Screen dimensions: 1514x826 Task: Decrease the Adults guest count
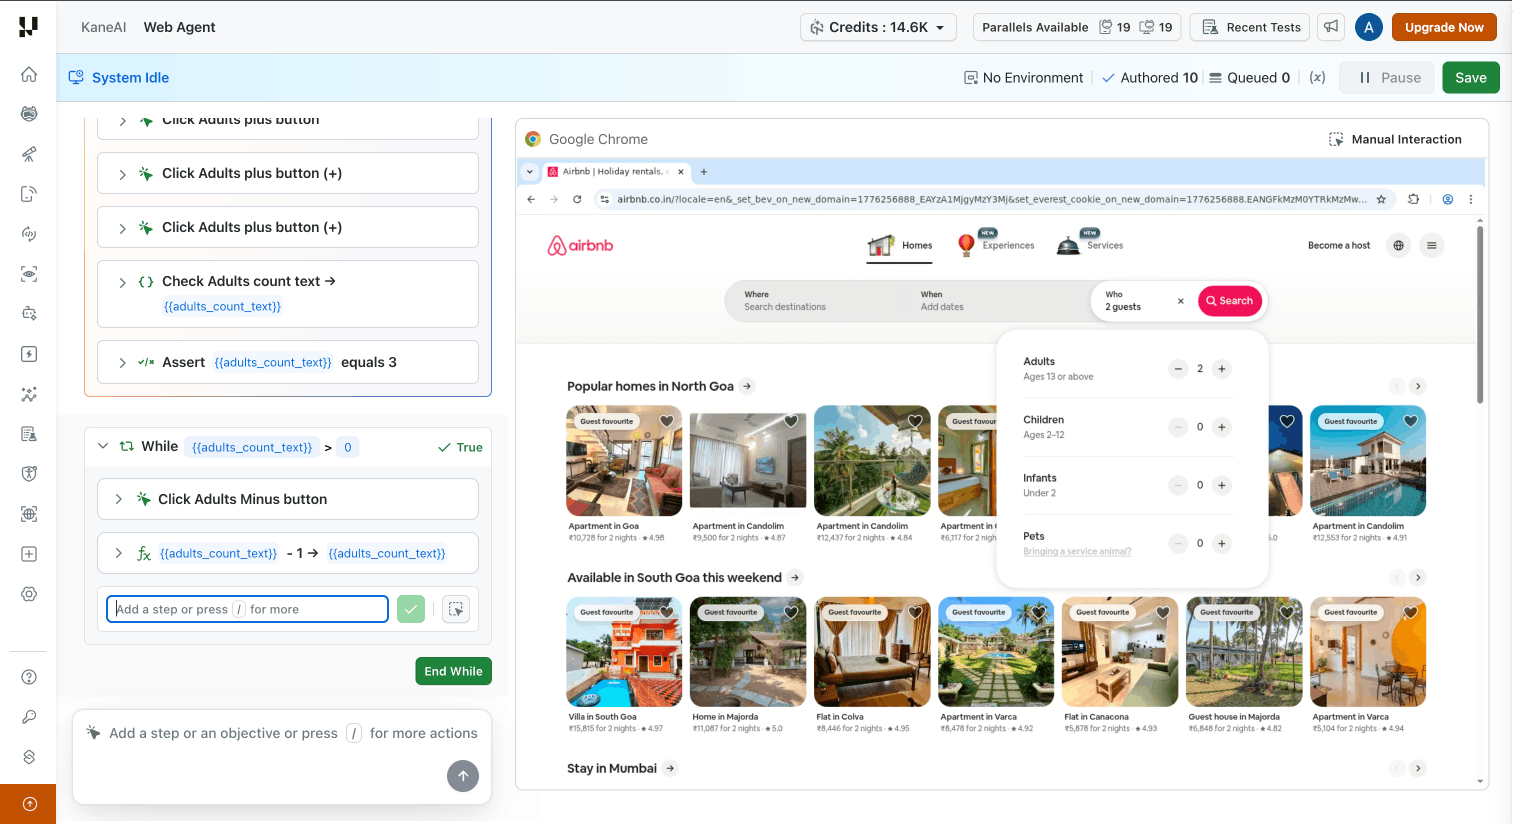1178,369
